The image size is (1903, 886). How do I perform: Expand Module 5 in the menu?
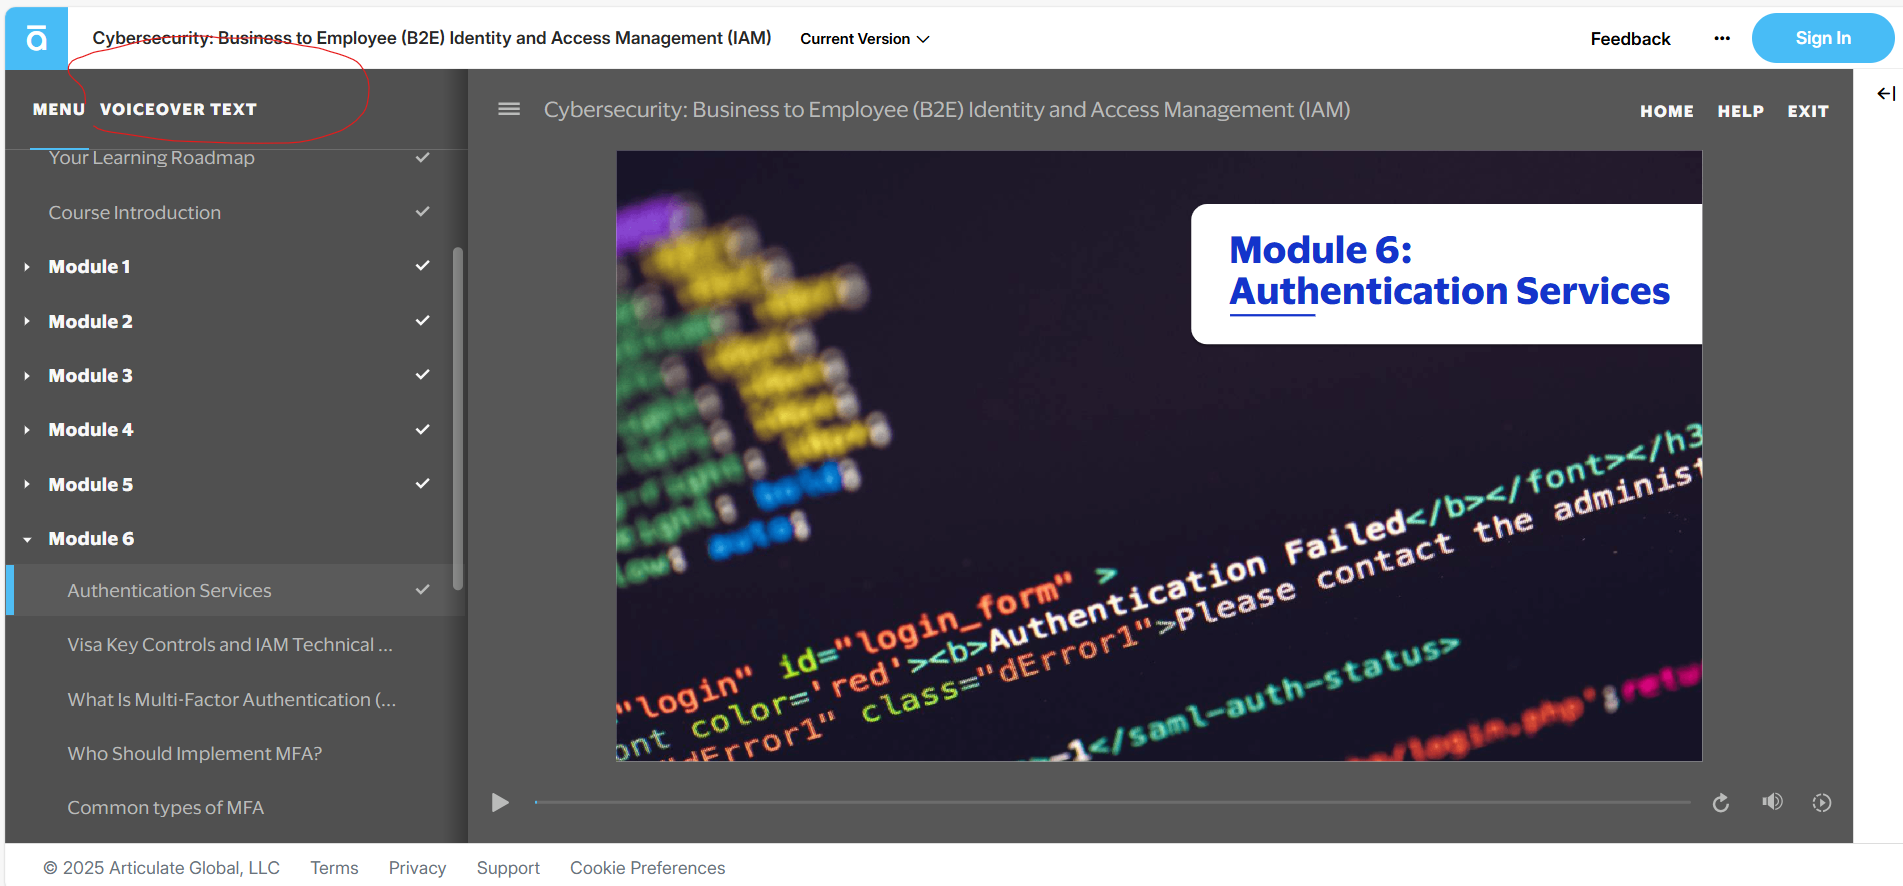point(27,485)
